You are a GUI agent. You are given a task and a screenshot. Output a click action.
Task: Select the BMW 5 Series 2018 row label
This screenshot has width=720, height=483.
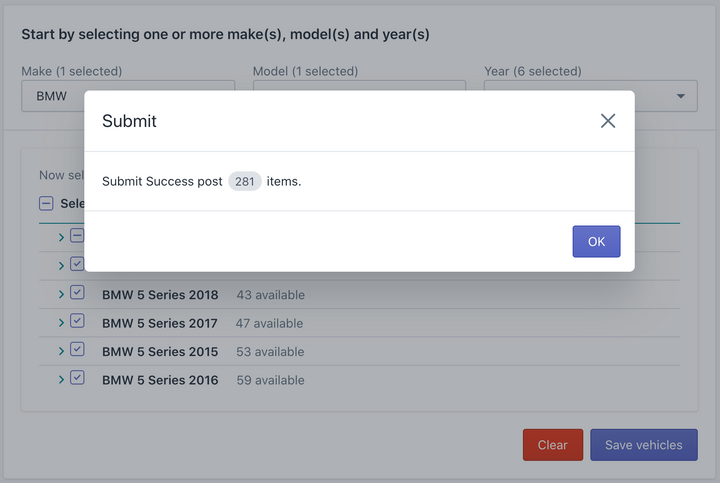[x=160, y=295]
